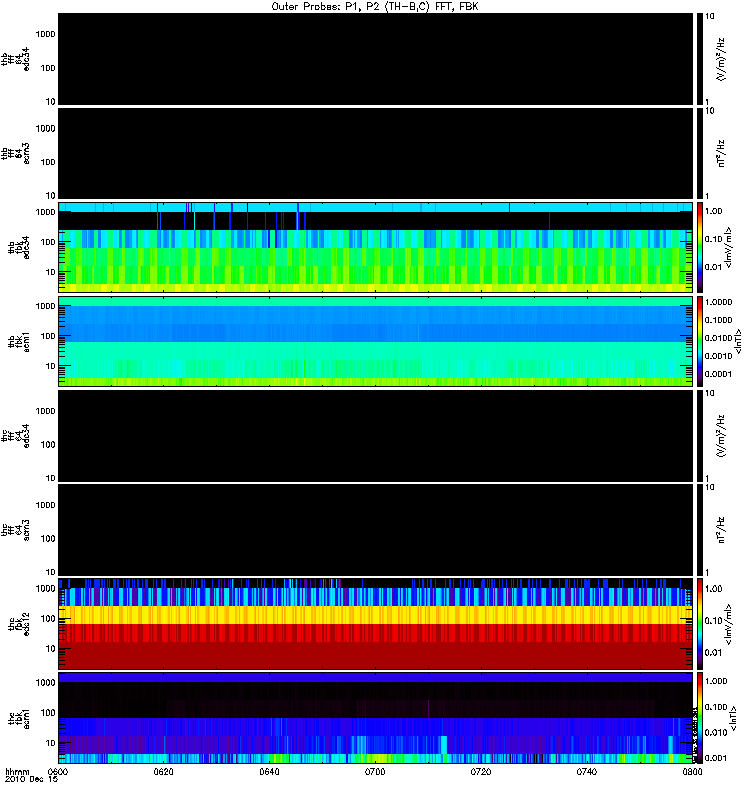Pick the thb fbk scm1 rainbow color bar

699,341
